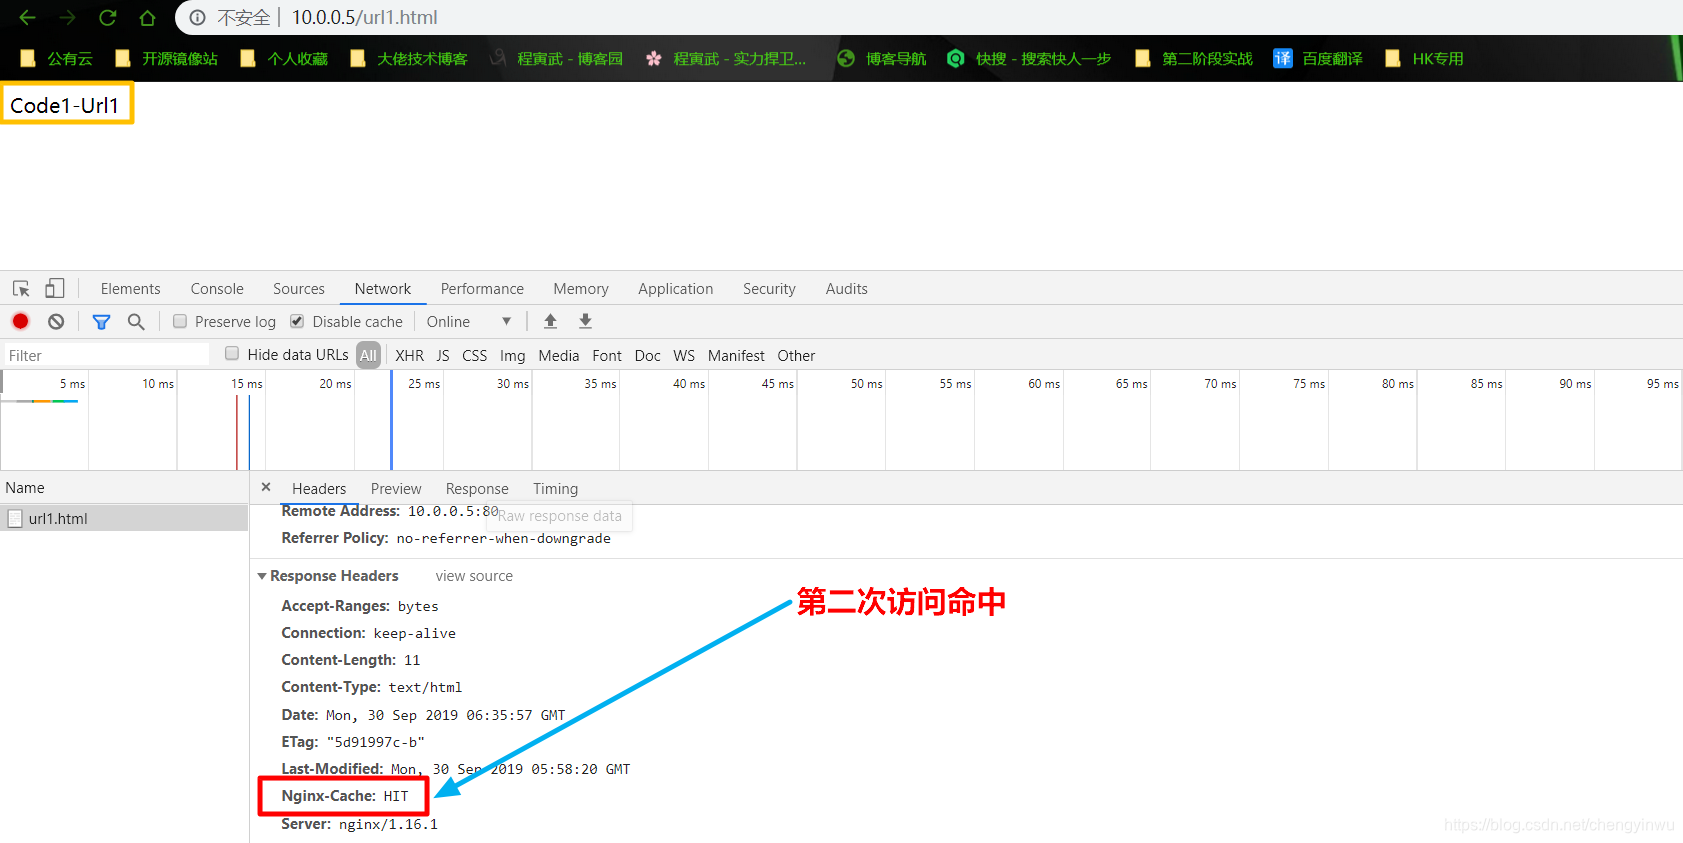
Task: Filter requests by Doc
Action: point(647,355)
